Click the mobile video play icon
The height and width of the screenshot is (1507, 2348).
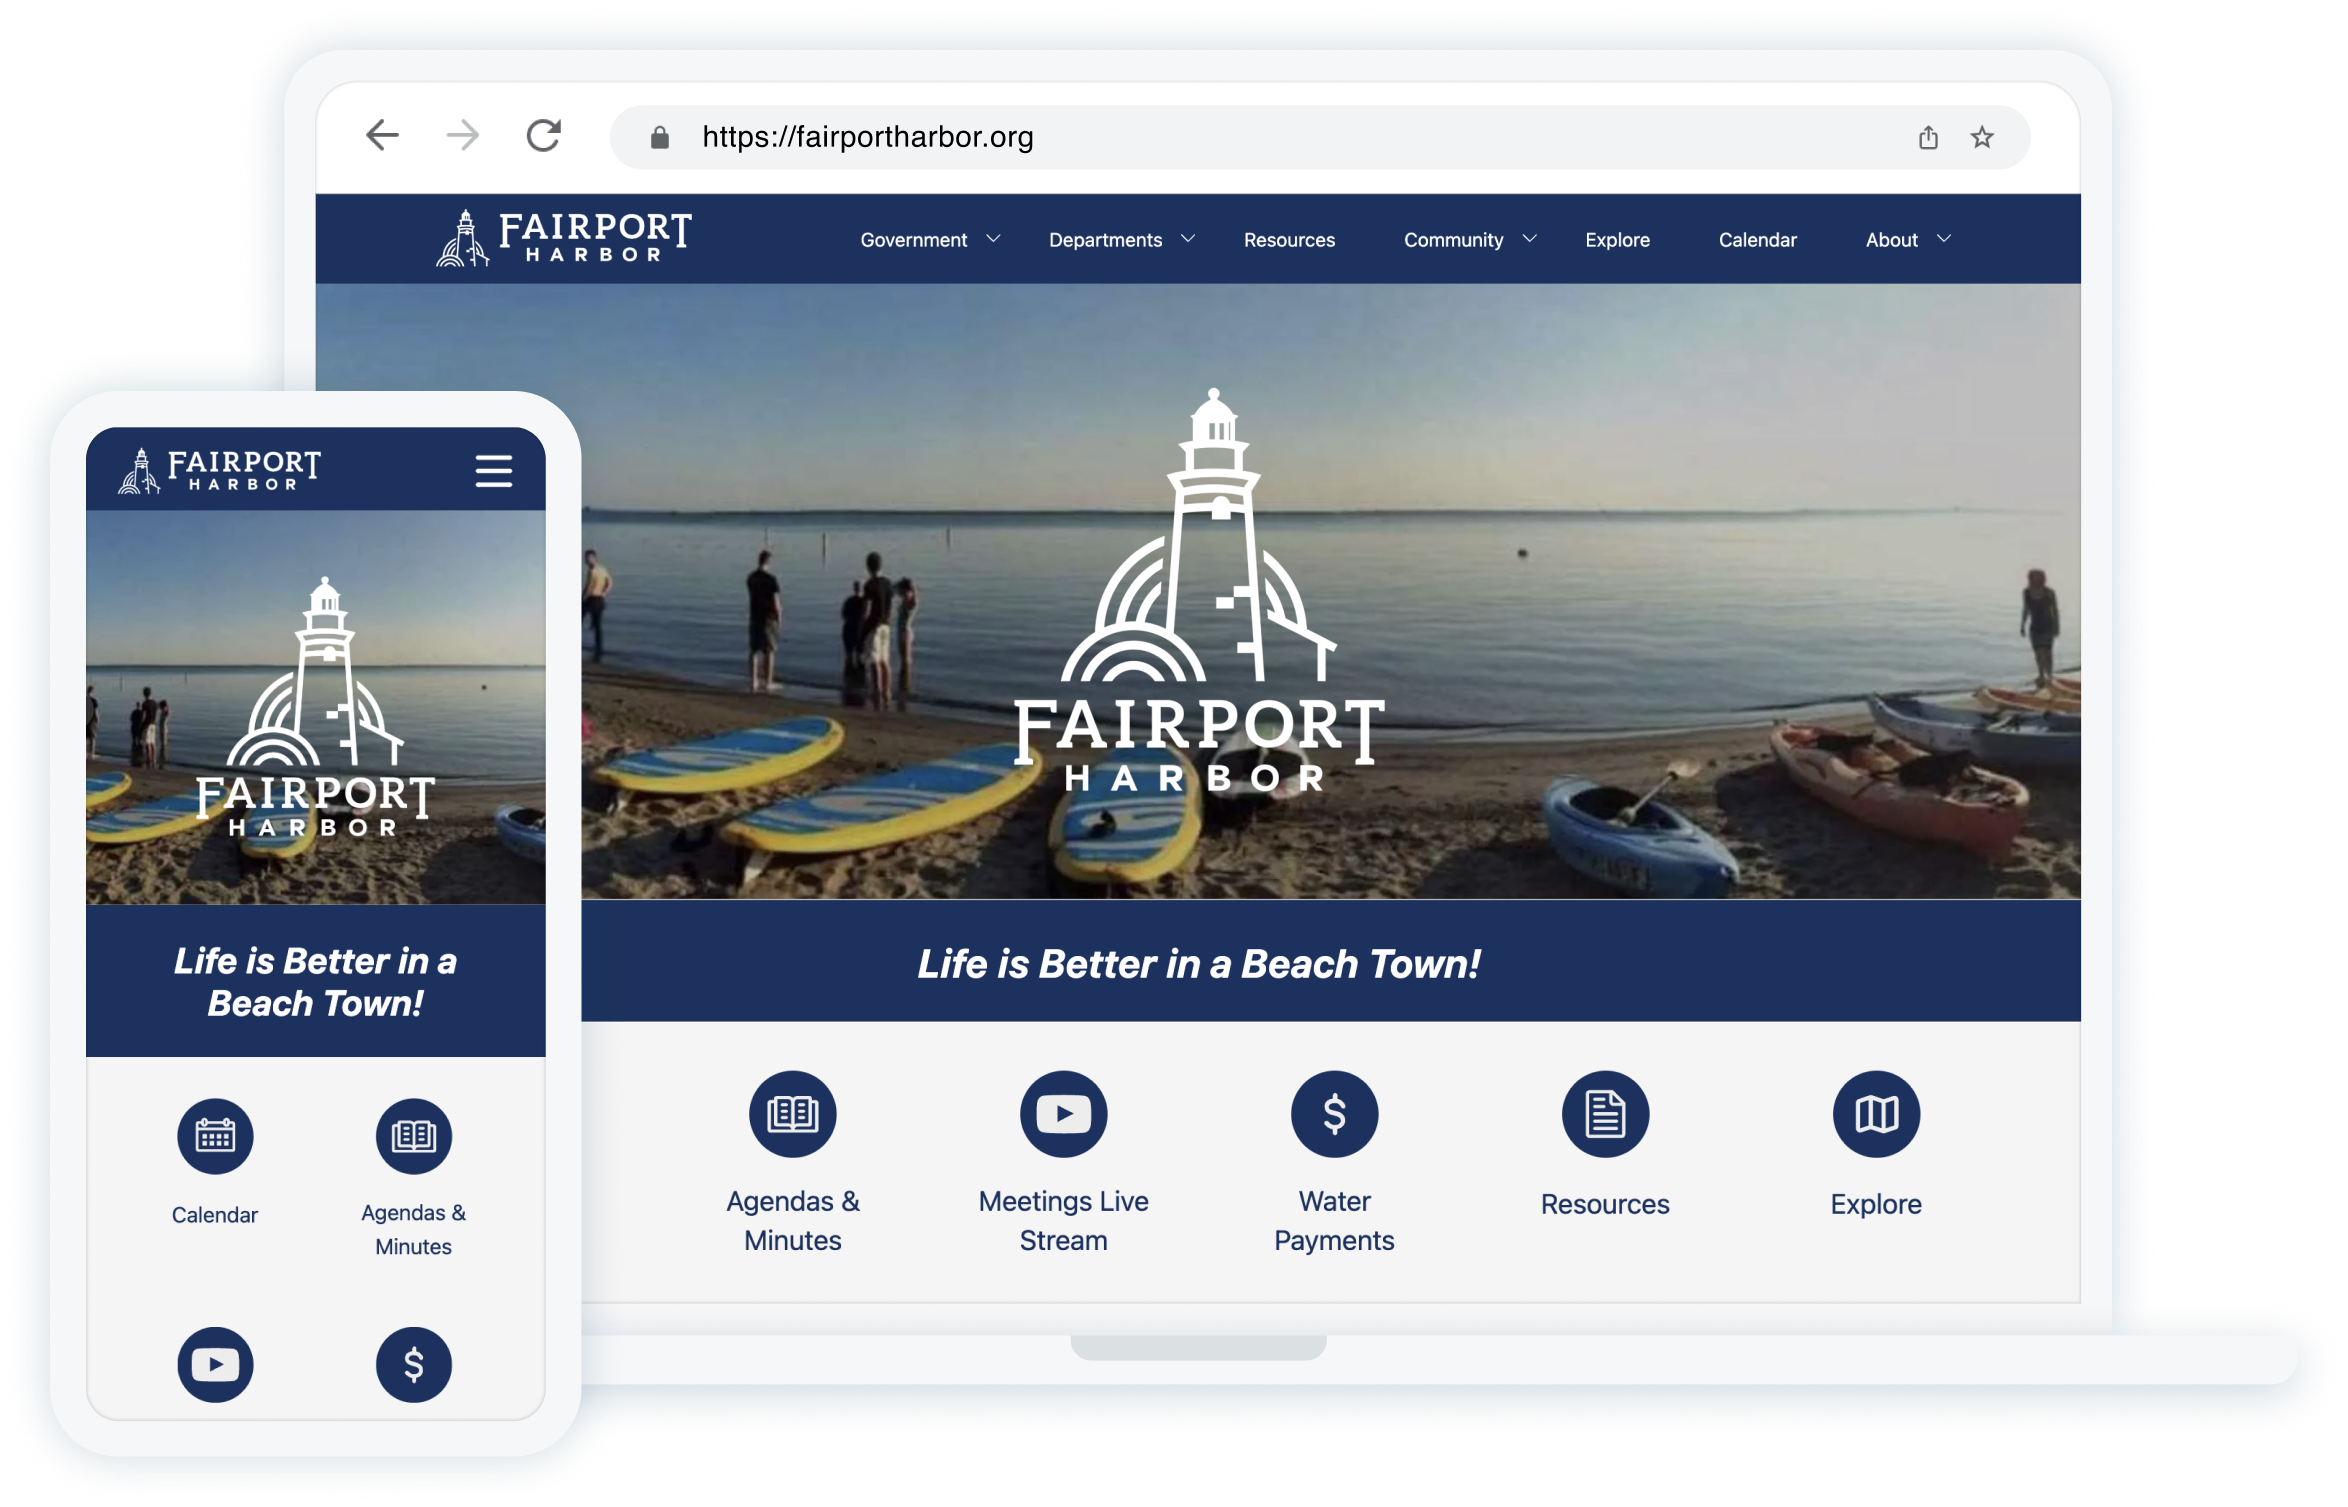pos(215,1365)
